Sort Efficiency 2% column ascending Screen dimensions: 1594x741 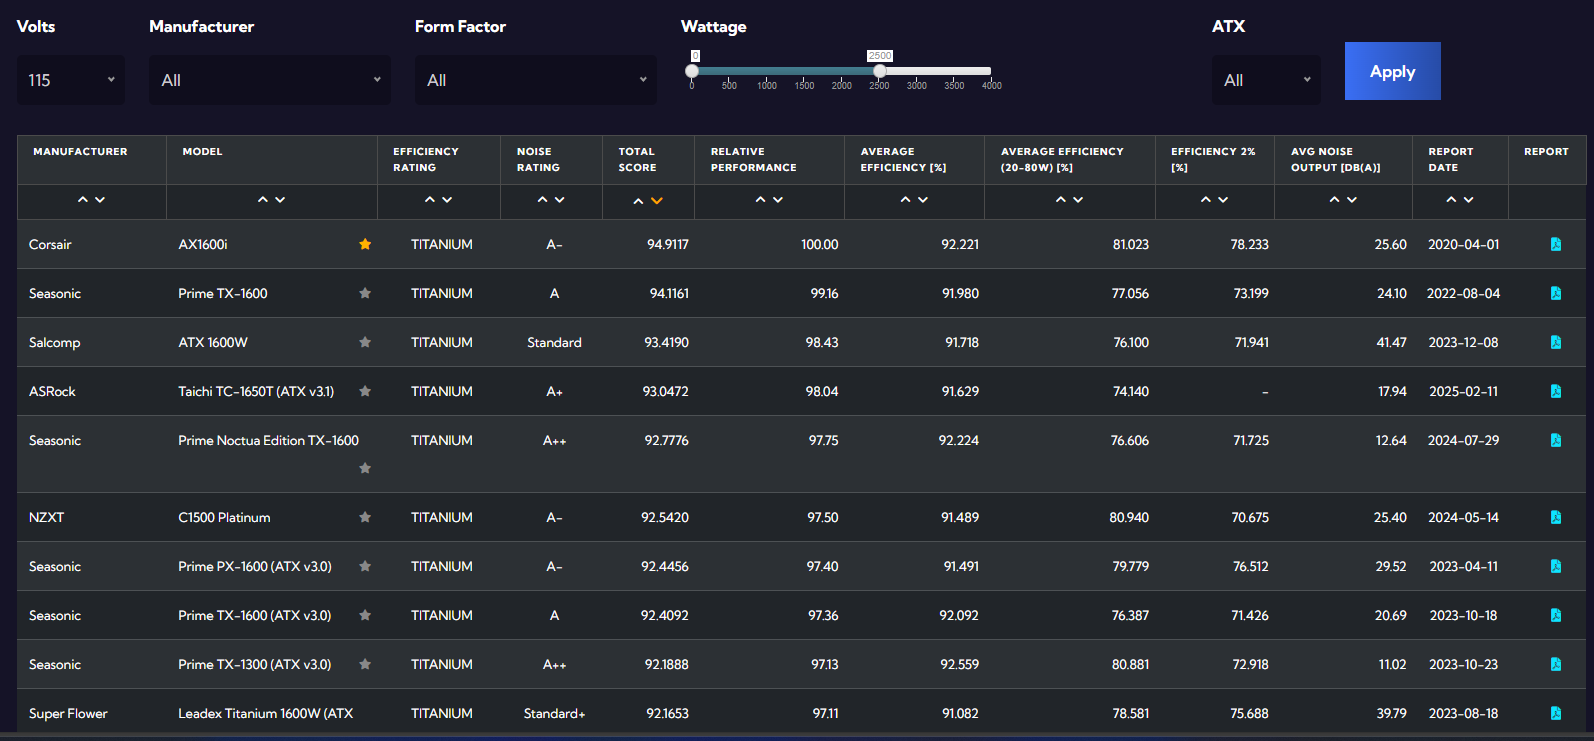click(x=1206, y=200)
